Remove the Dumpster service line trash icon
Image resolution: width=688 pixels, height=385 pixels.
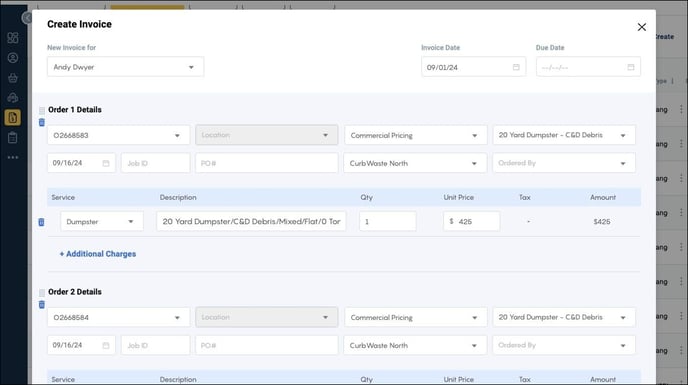coord(41,222)
